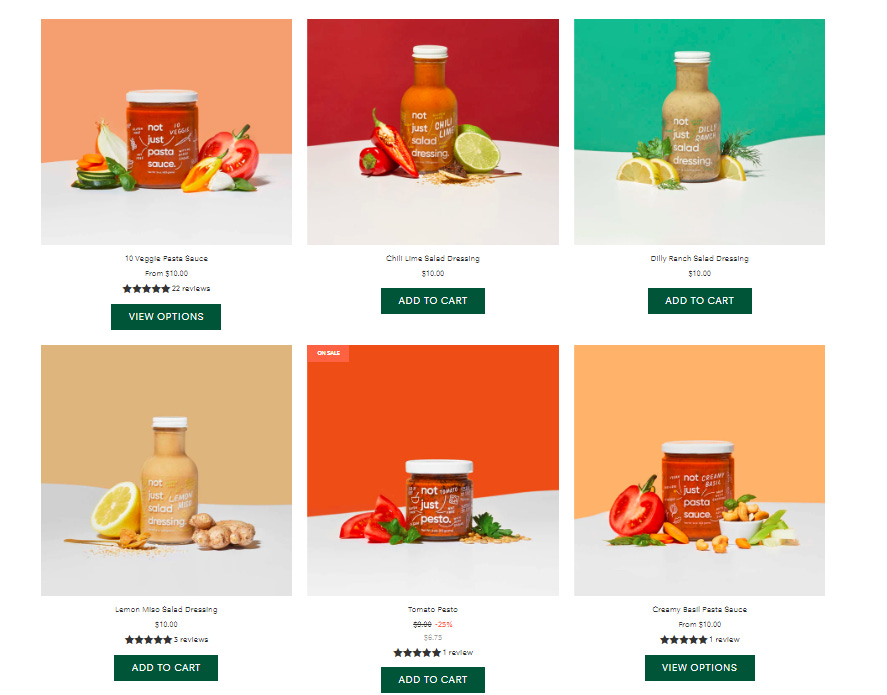
Task: Click the 22 reviews star rating
Action: point(166,289)
